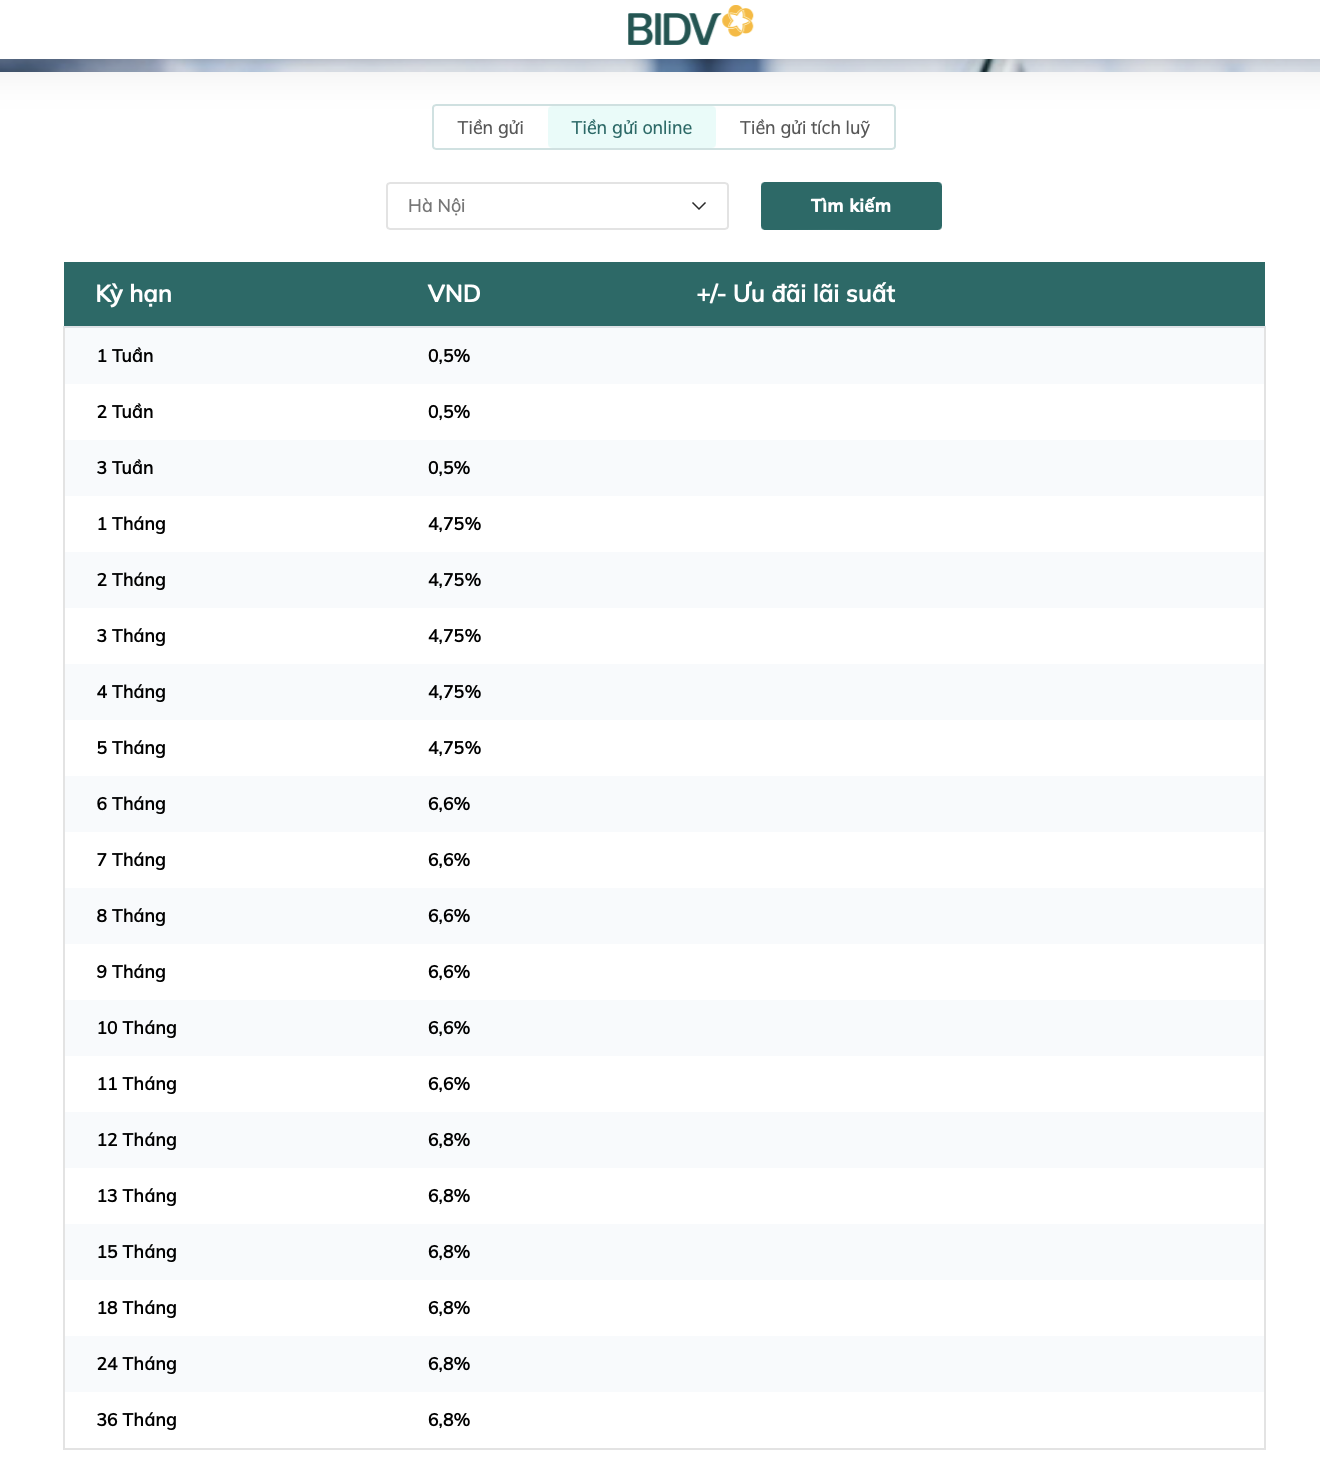Click the 4,75% rate for 2 Tháng

tap(455, 580)
